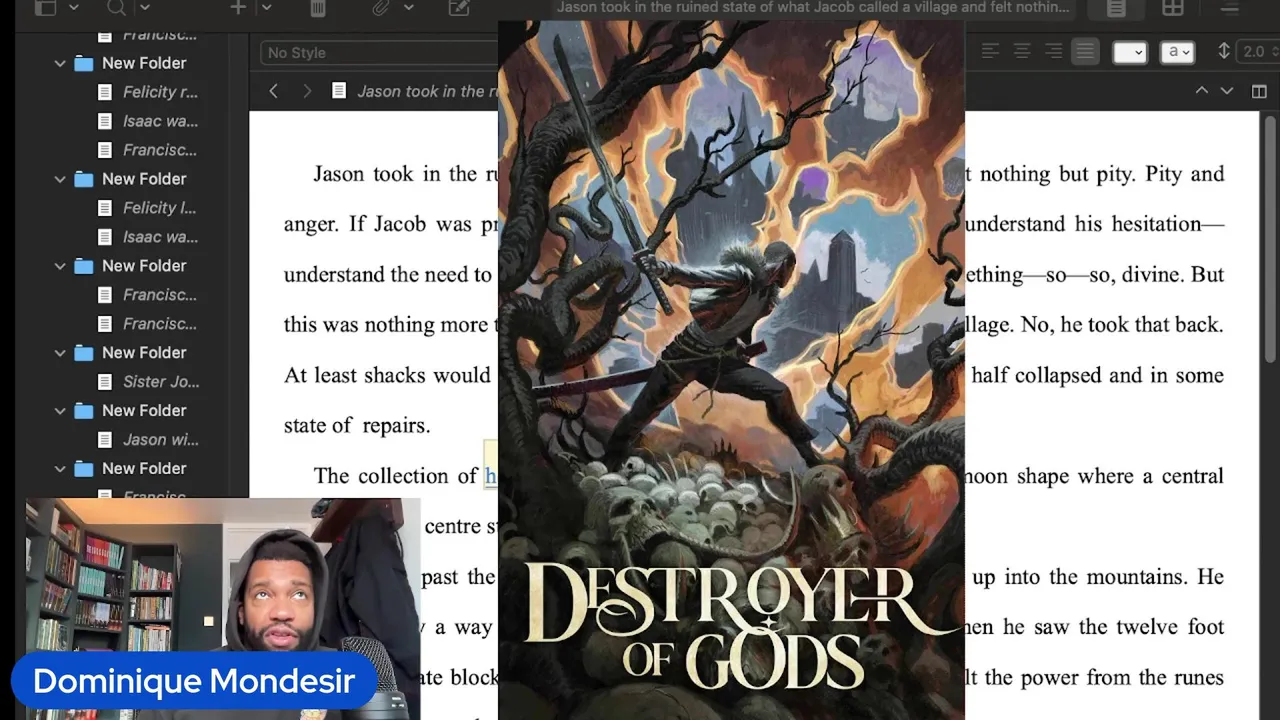
Task: Collapse New Folder containing Felicity l...
Action: coord(60,179)
